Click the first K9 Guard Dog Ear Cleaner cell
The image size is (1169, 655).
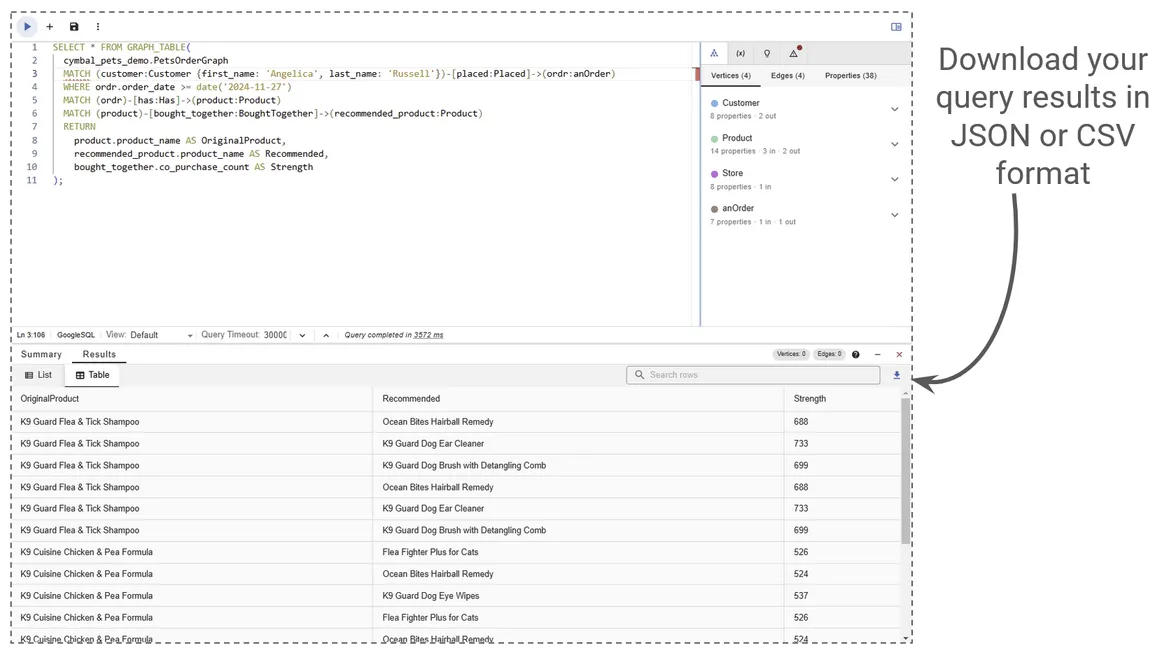433,443
